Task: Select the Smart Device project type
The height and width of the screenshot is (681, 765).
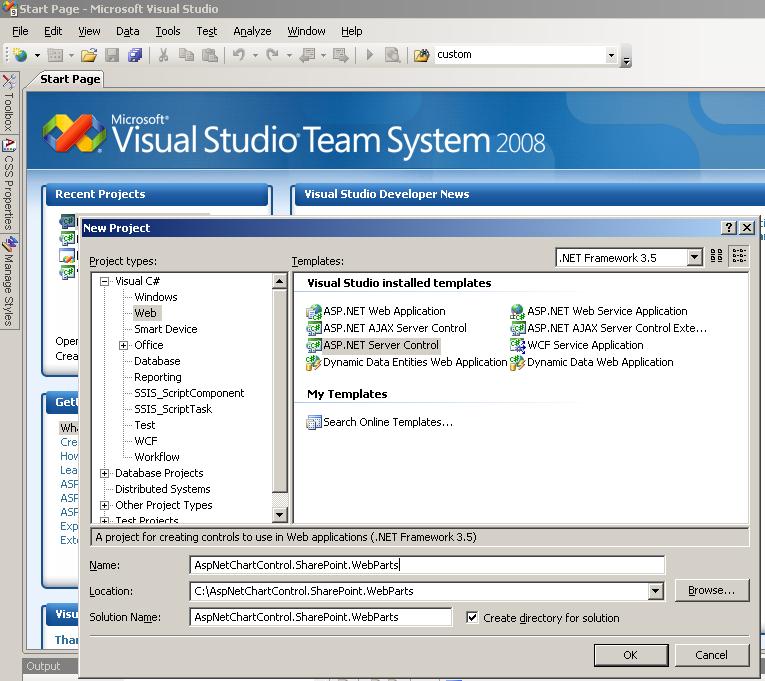Action: [166, 329]
